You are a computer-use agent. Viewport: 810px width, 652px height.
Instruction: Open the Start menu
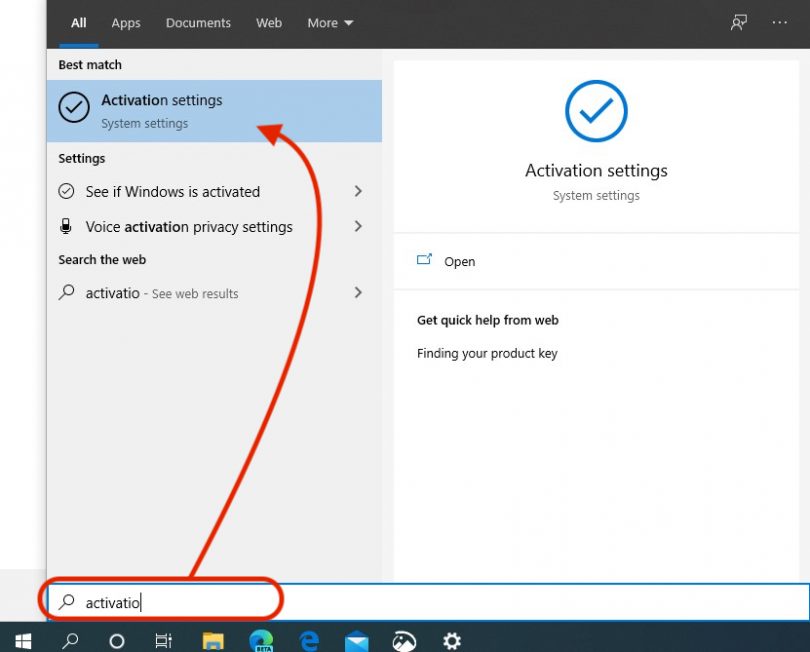pyautogui.click(x=22, y=640)
